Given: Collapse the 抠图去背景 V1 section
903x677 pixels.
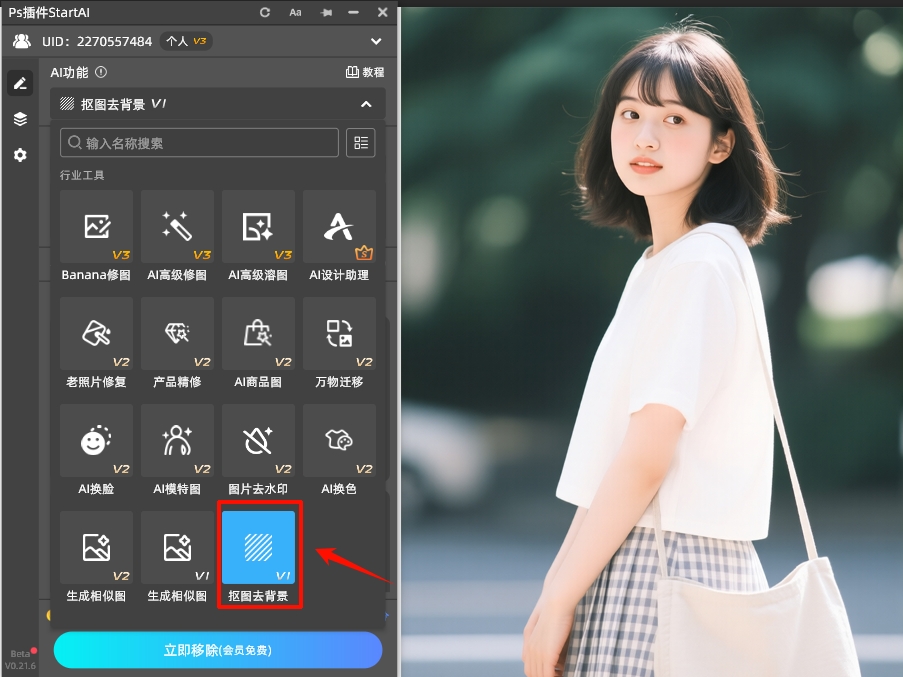Looking at the screenshot, I should 366,103.
